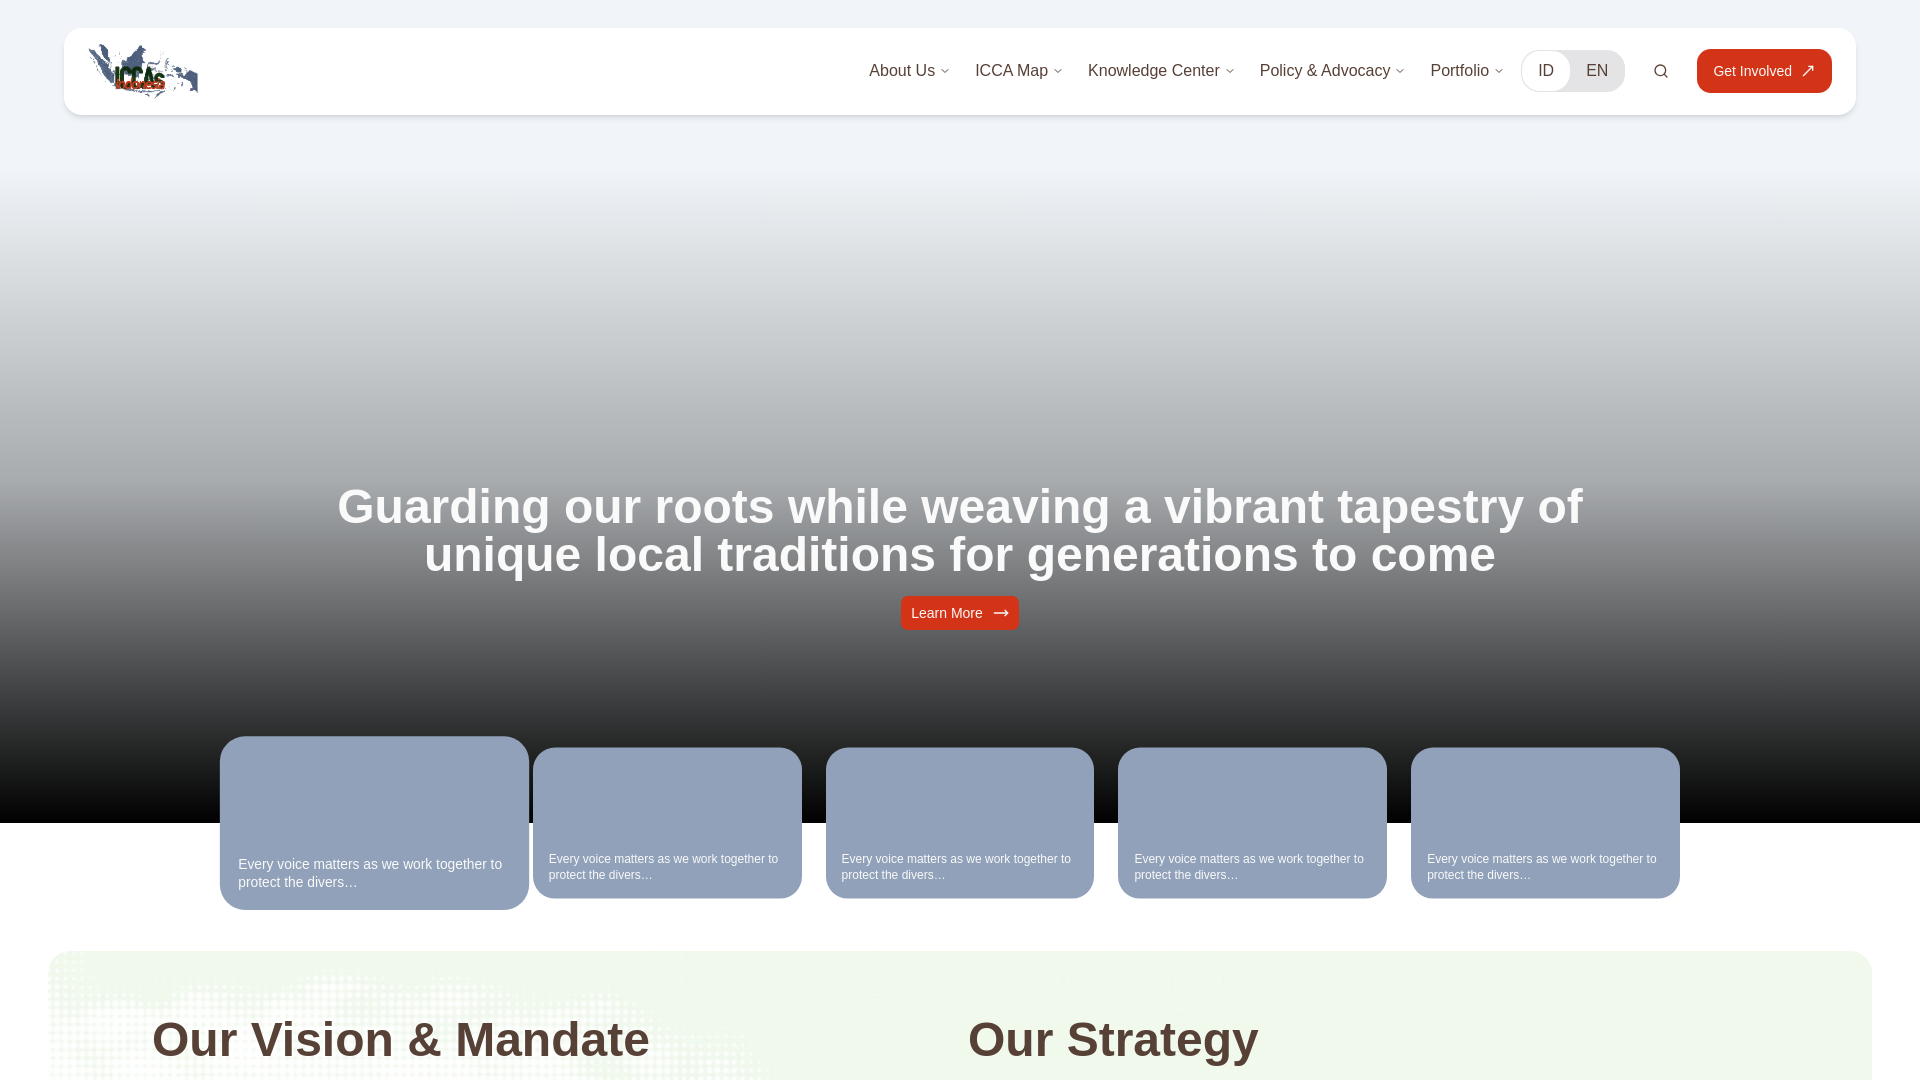Select the fourth slide card
Image resolution: width=1920 pixels, height=1080 pixels.
(1252, 822)
